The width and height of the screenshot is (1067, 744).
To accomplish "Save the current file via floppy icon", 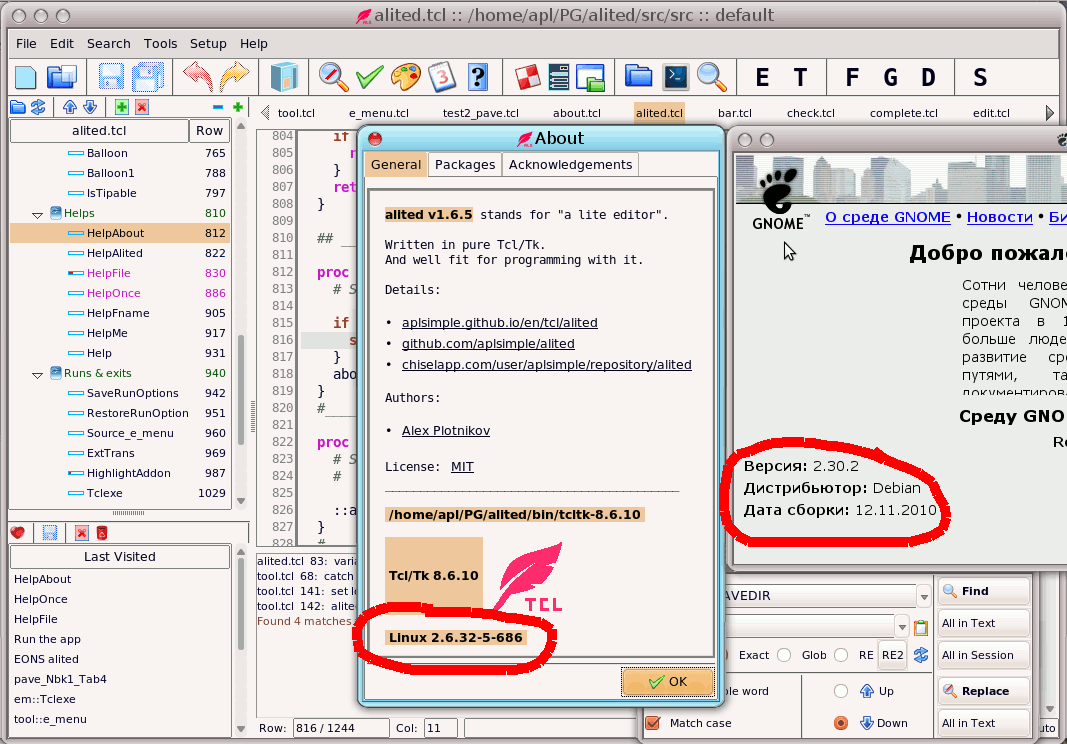I will pyautogui.click(x=111, y=77).
